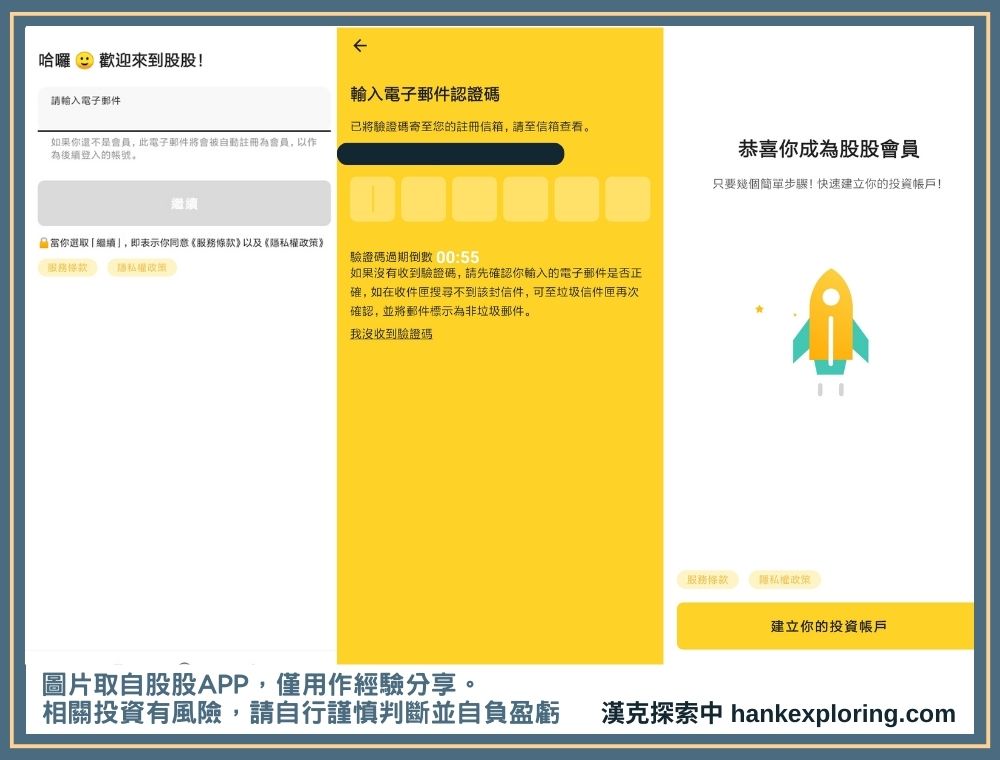Screen dimensions: 1000x760
Task: Click the redacted email bar
Action: 450,154
